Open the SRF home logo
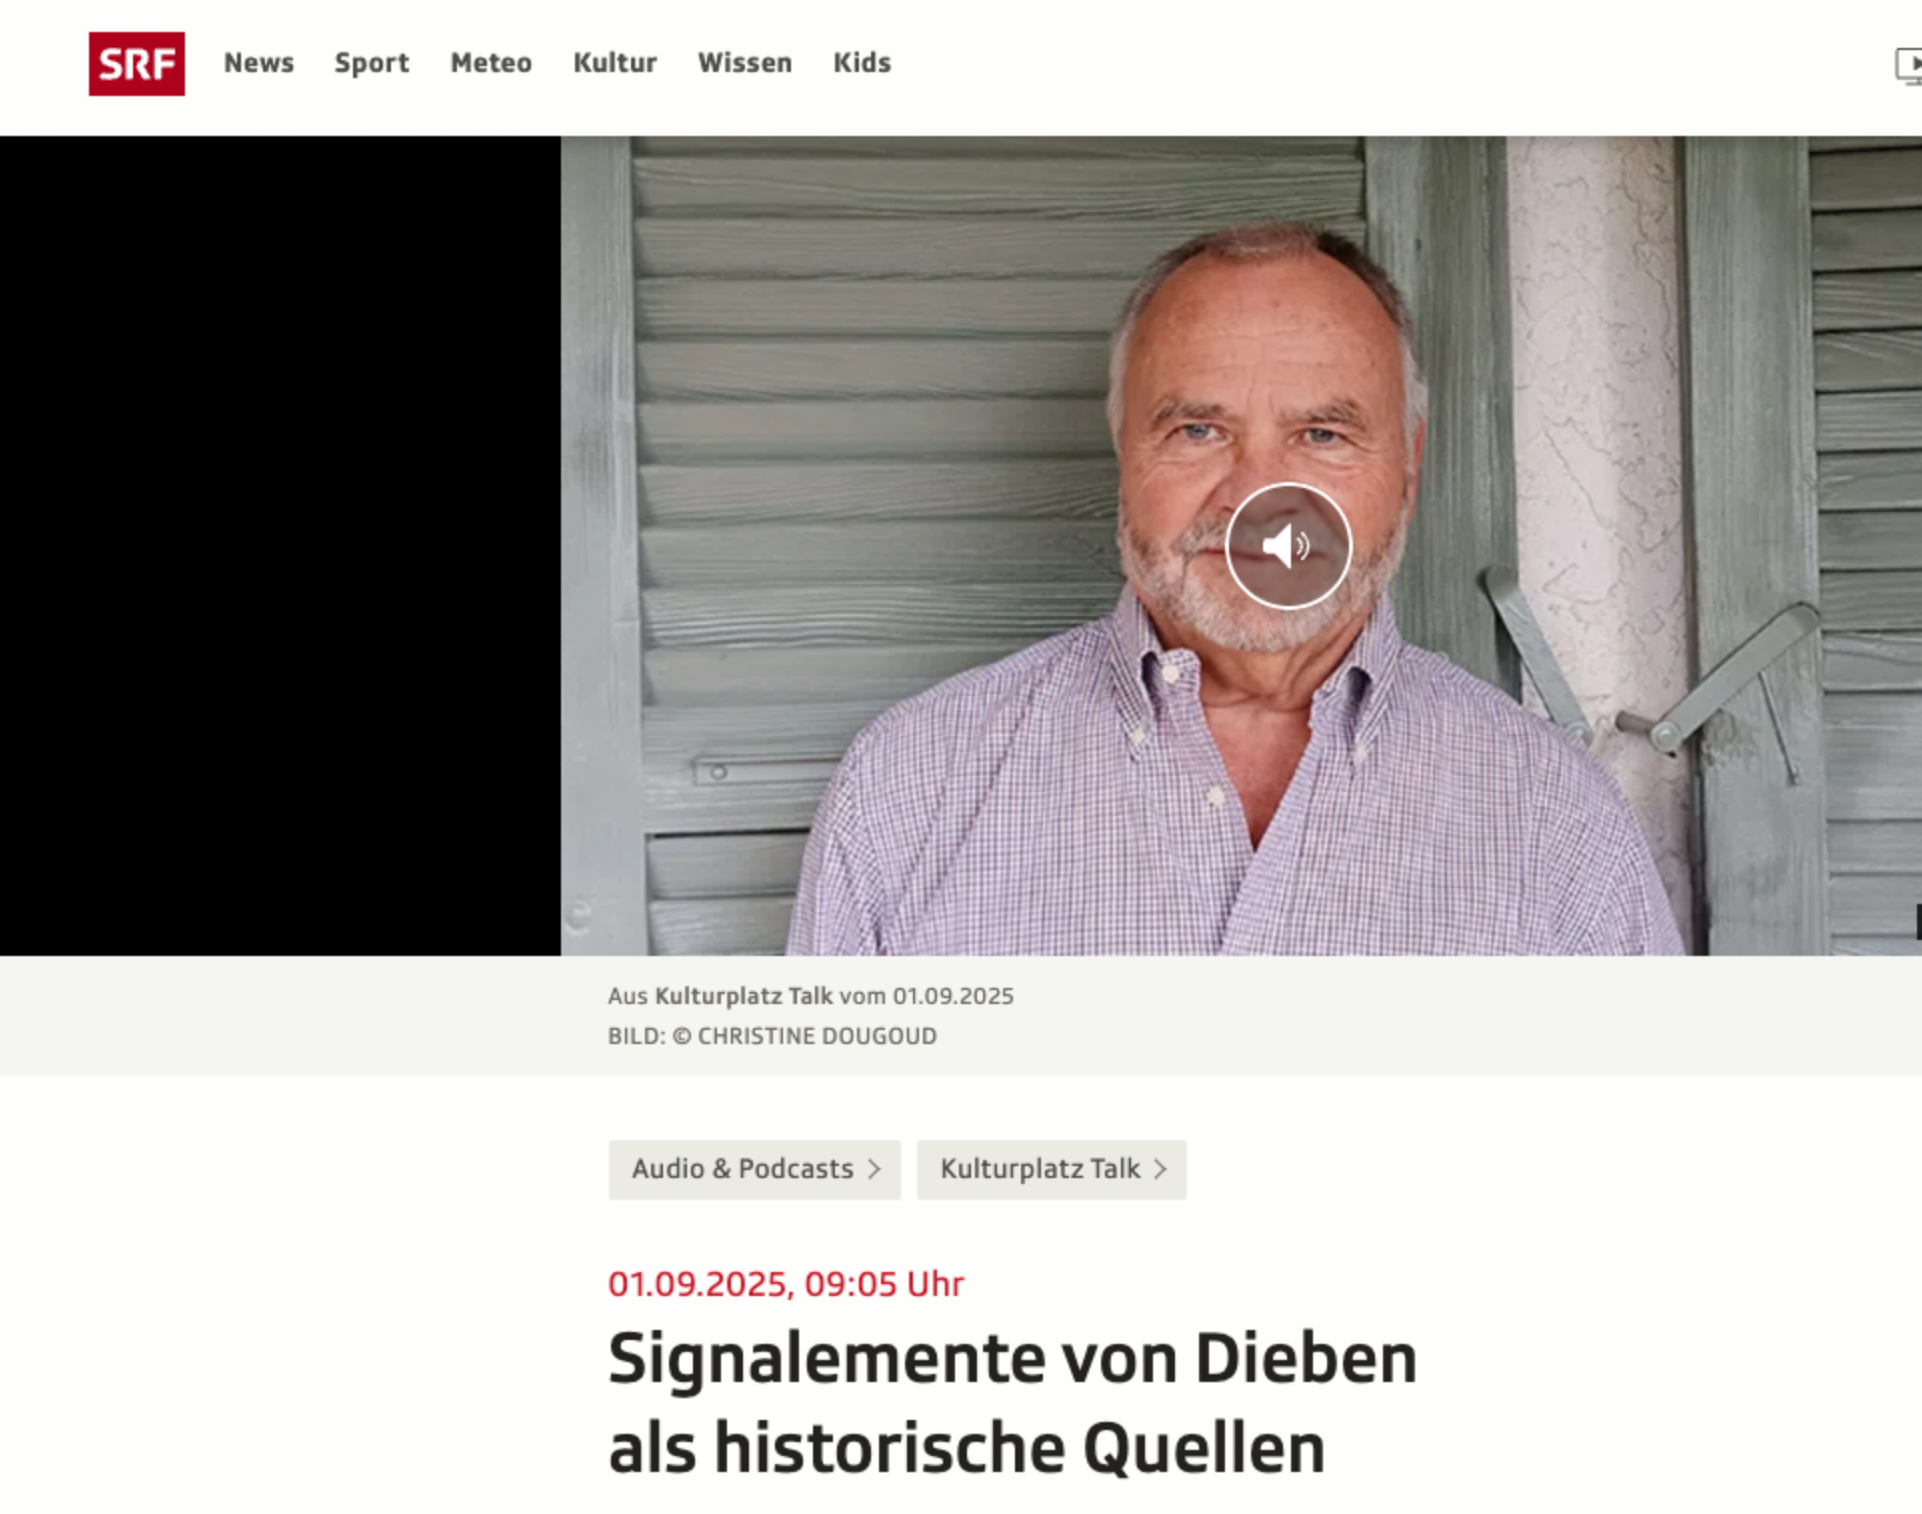The width and height of the screenshot is (1922, 1514). [x=136, y=64]
